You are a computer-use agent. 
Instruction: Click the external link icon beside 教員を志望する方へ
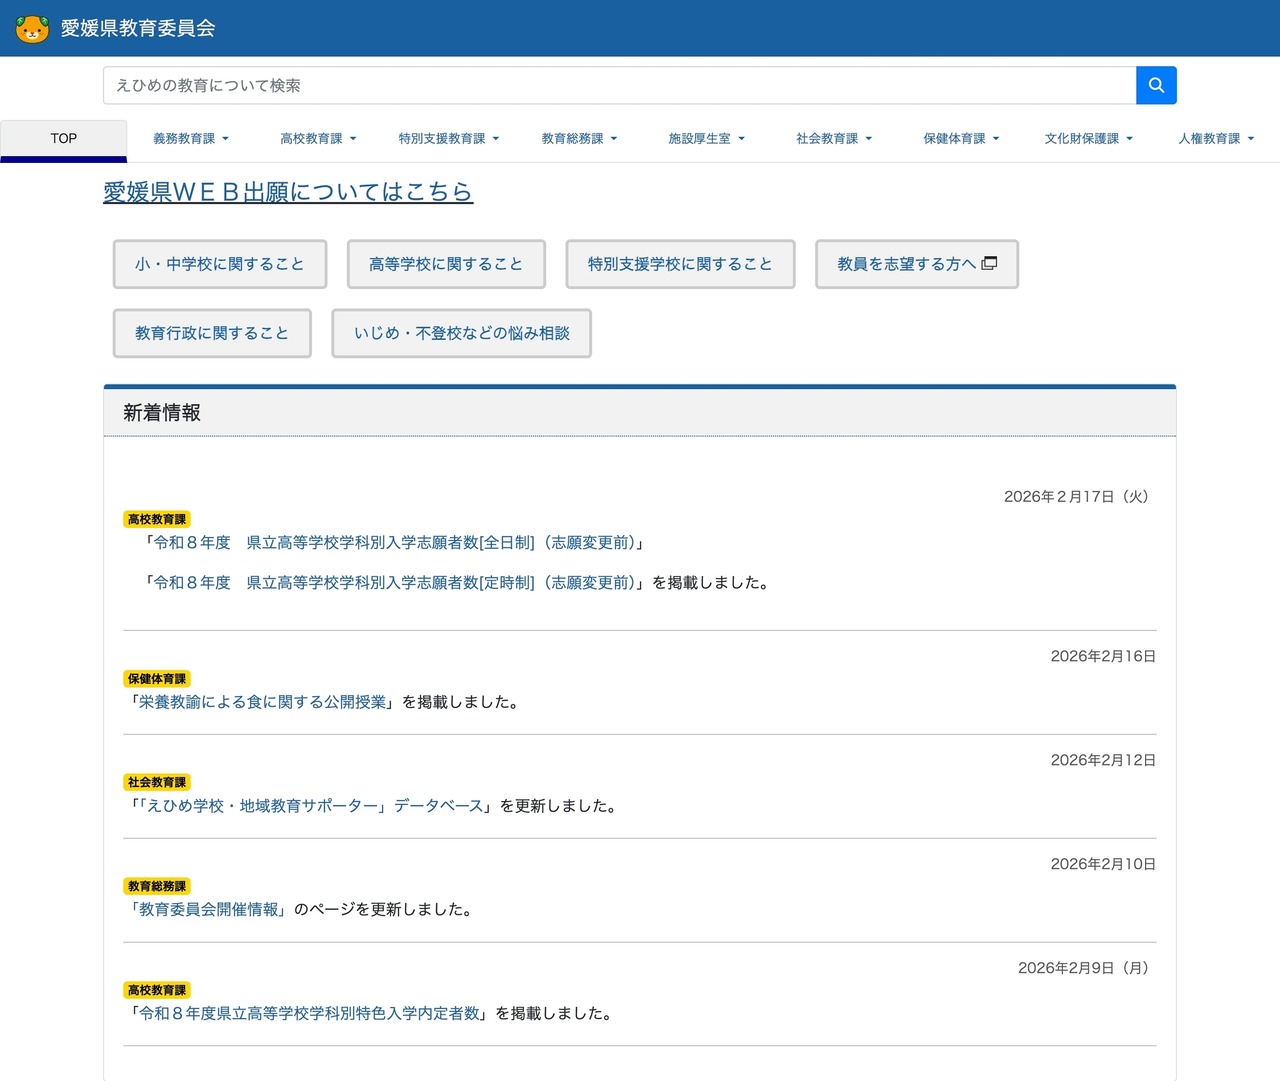(990, 262)
